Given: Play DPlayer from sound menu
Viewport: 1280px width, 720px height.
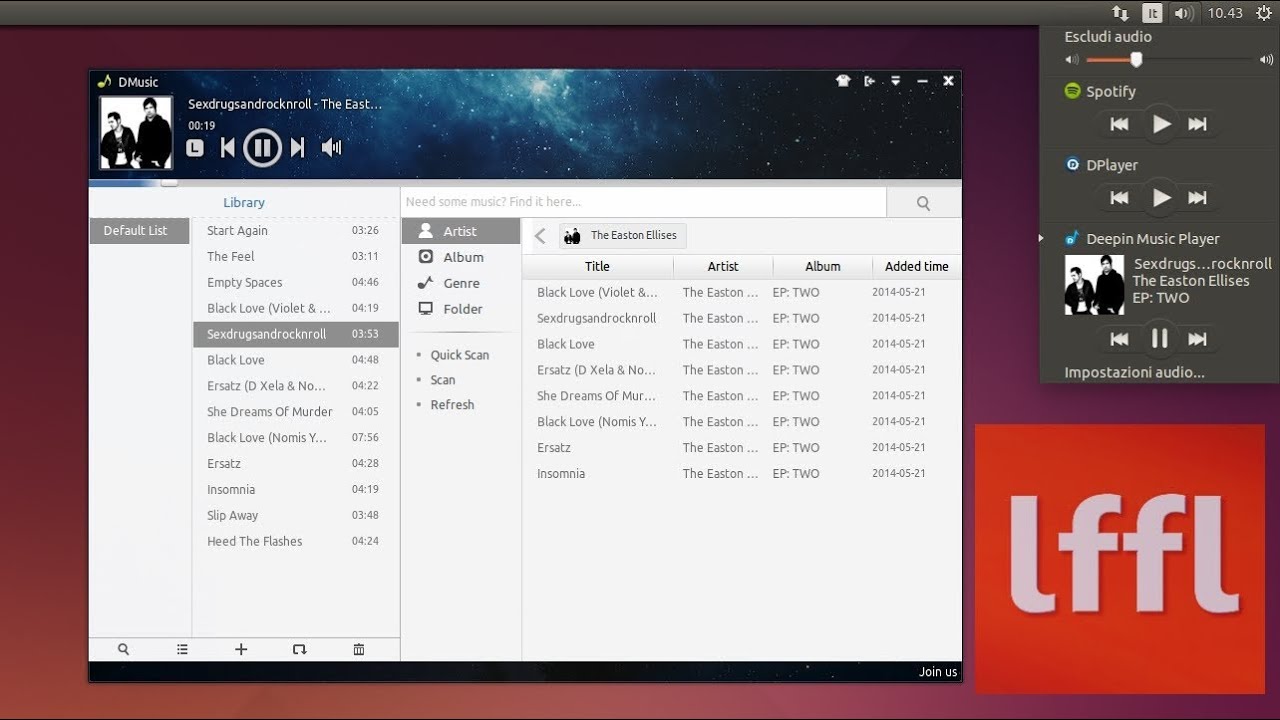Looking at the screenshot, I should tap(1161, 198).
